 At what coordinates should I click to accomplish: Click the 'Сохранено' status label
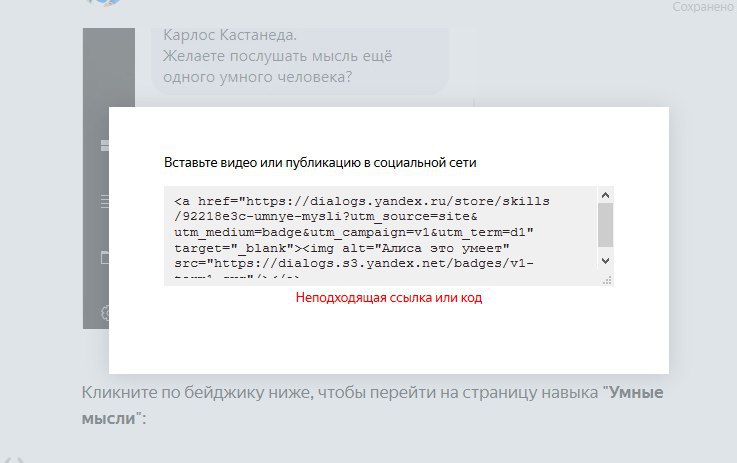[x=704, y=7]
